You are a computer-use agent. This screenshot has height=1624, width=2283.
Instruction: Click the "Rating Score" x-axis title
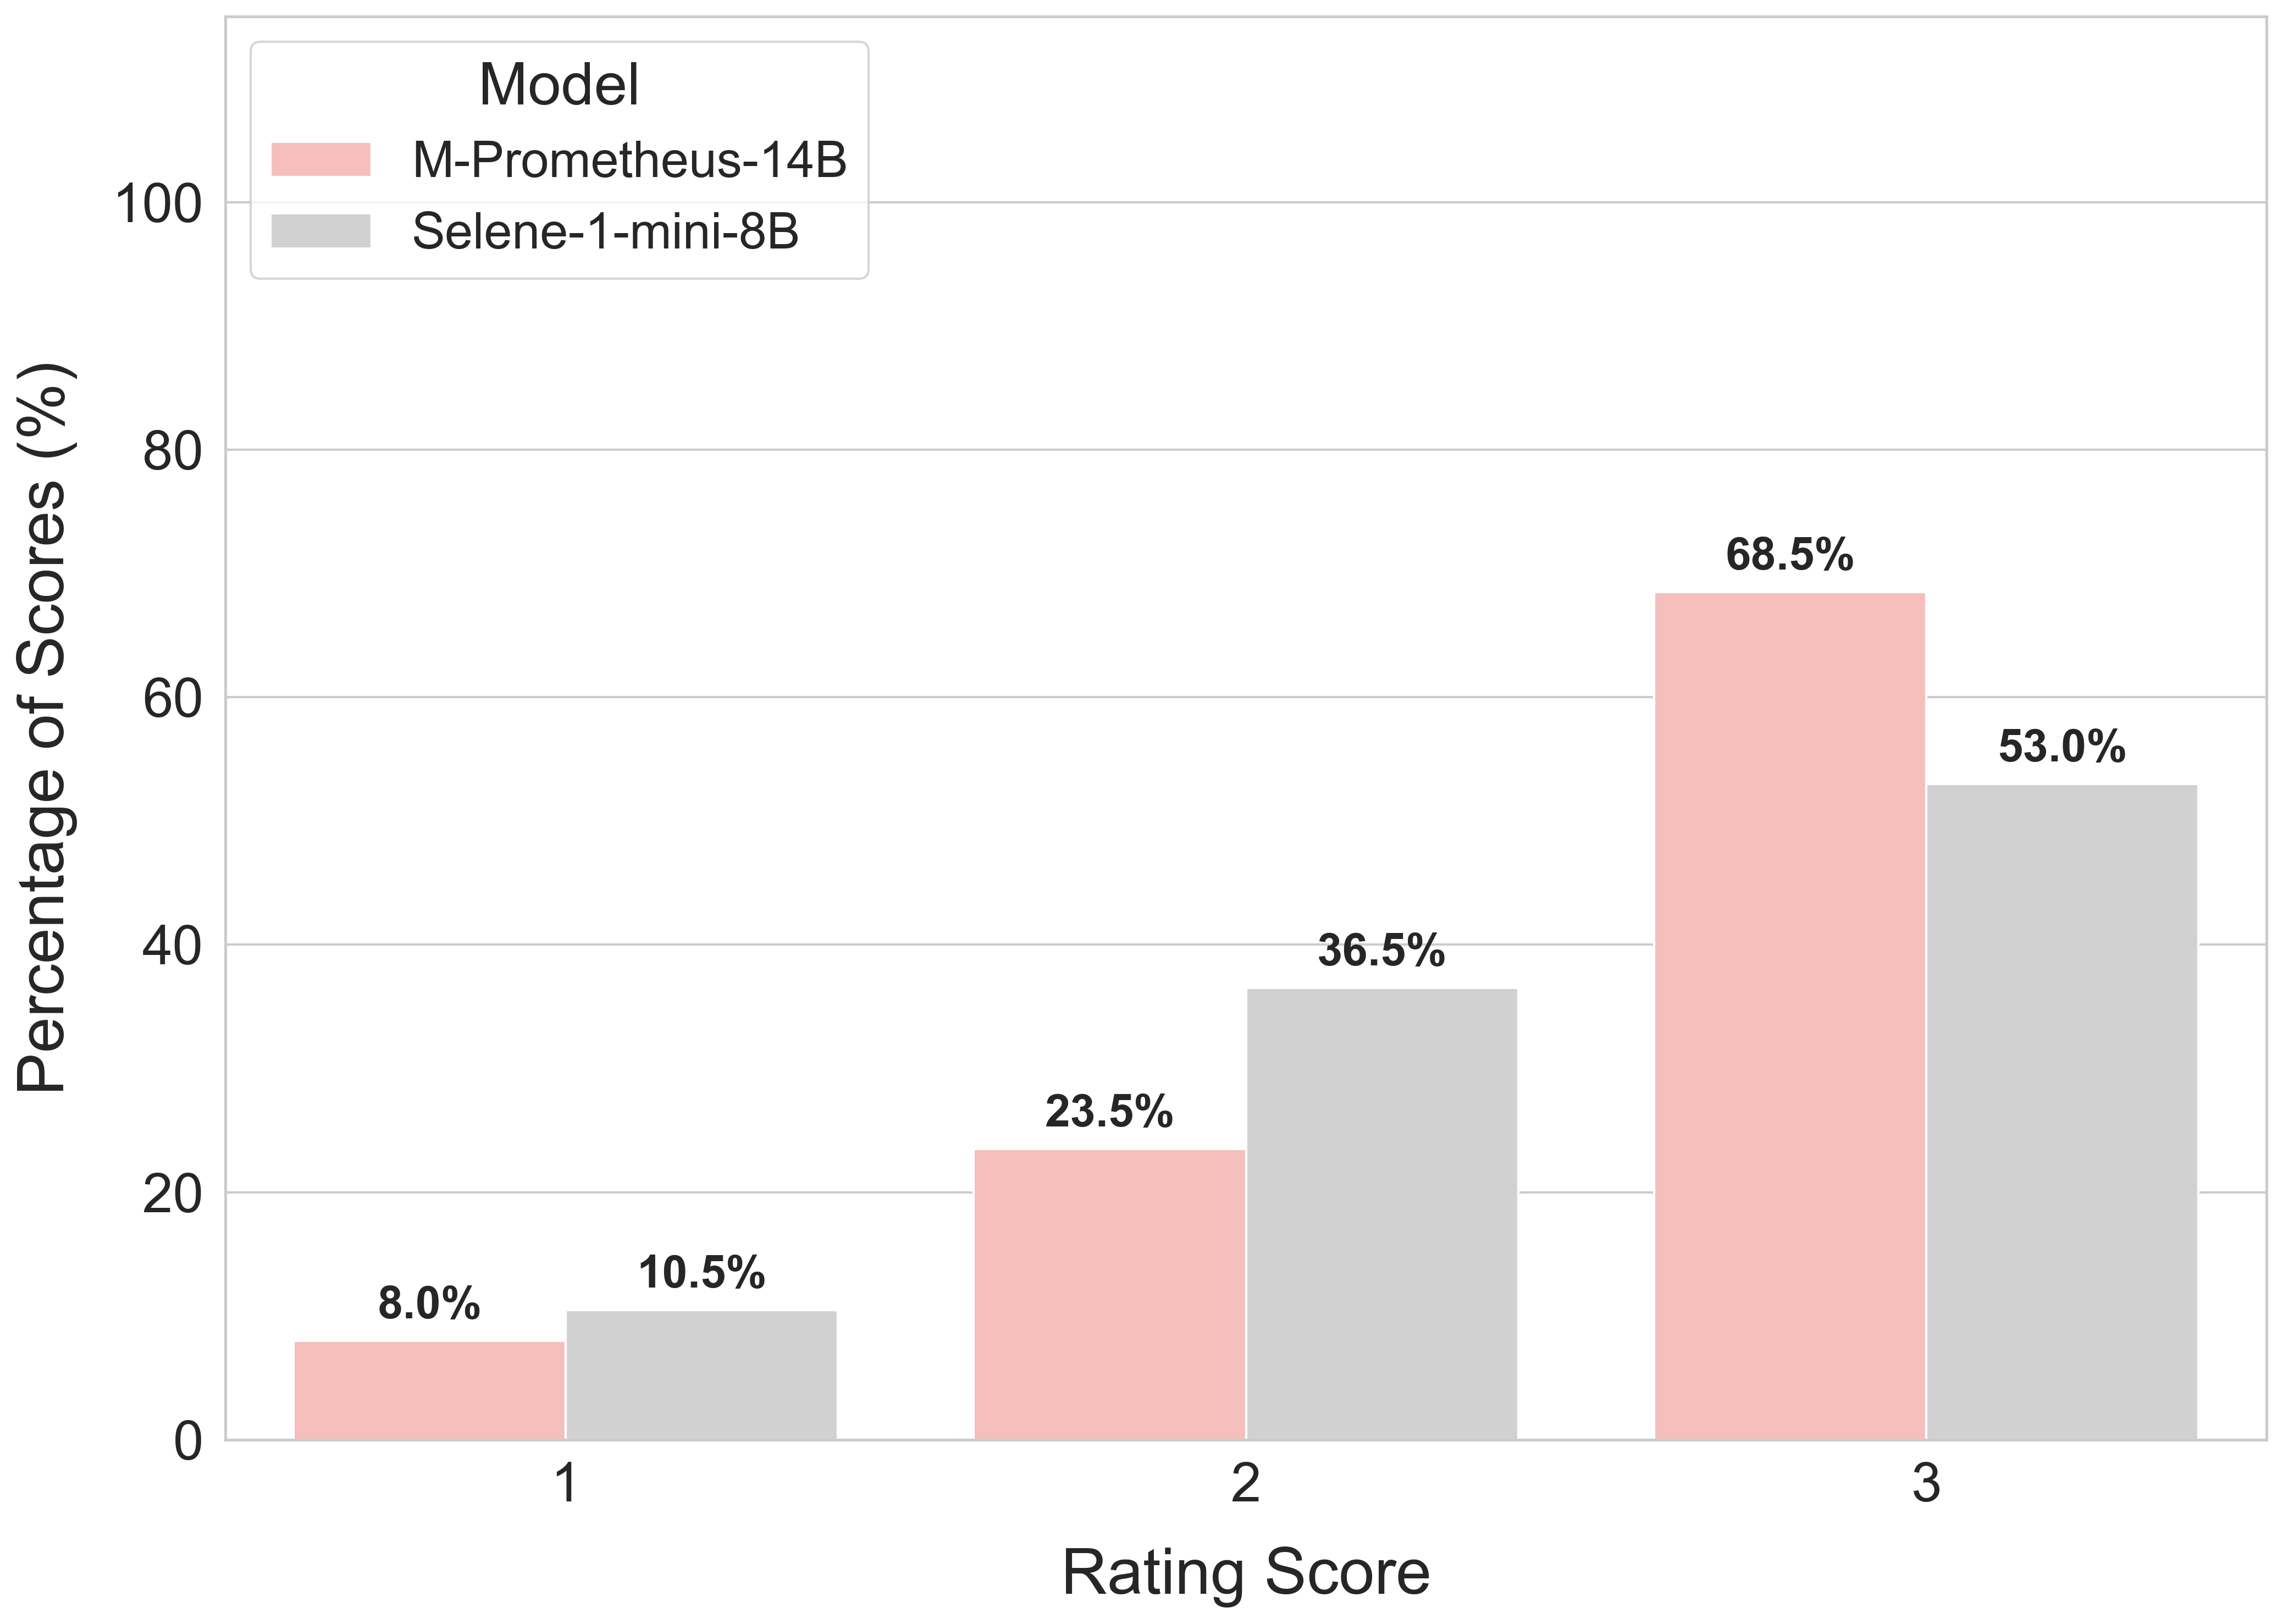point(1245,1573)
